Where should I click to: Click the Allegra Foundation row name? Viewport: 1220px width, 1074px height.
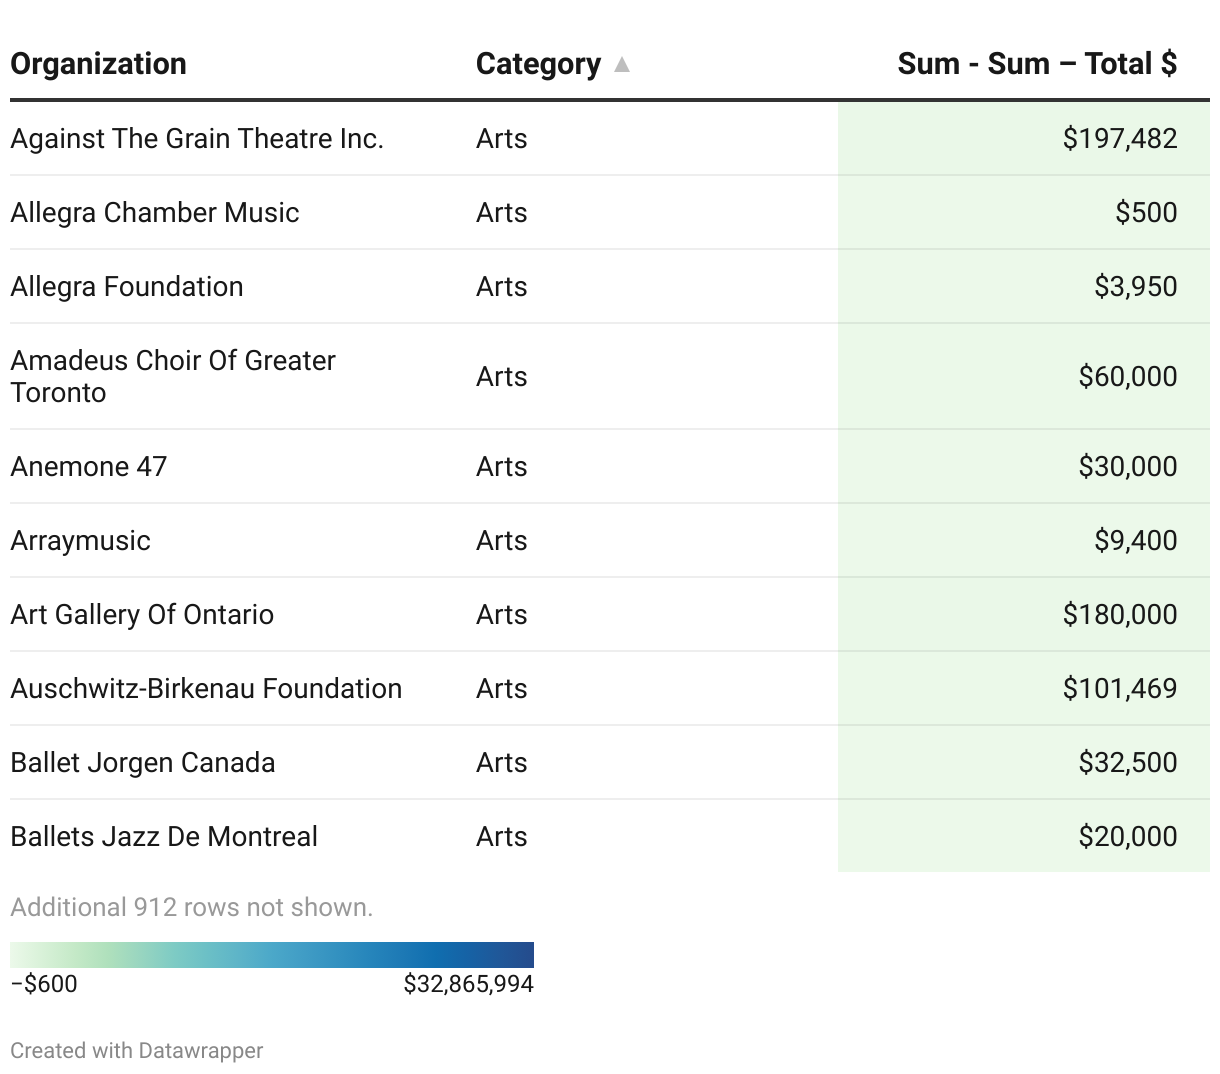[127, 286]
